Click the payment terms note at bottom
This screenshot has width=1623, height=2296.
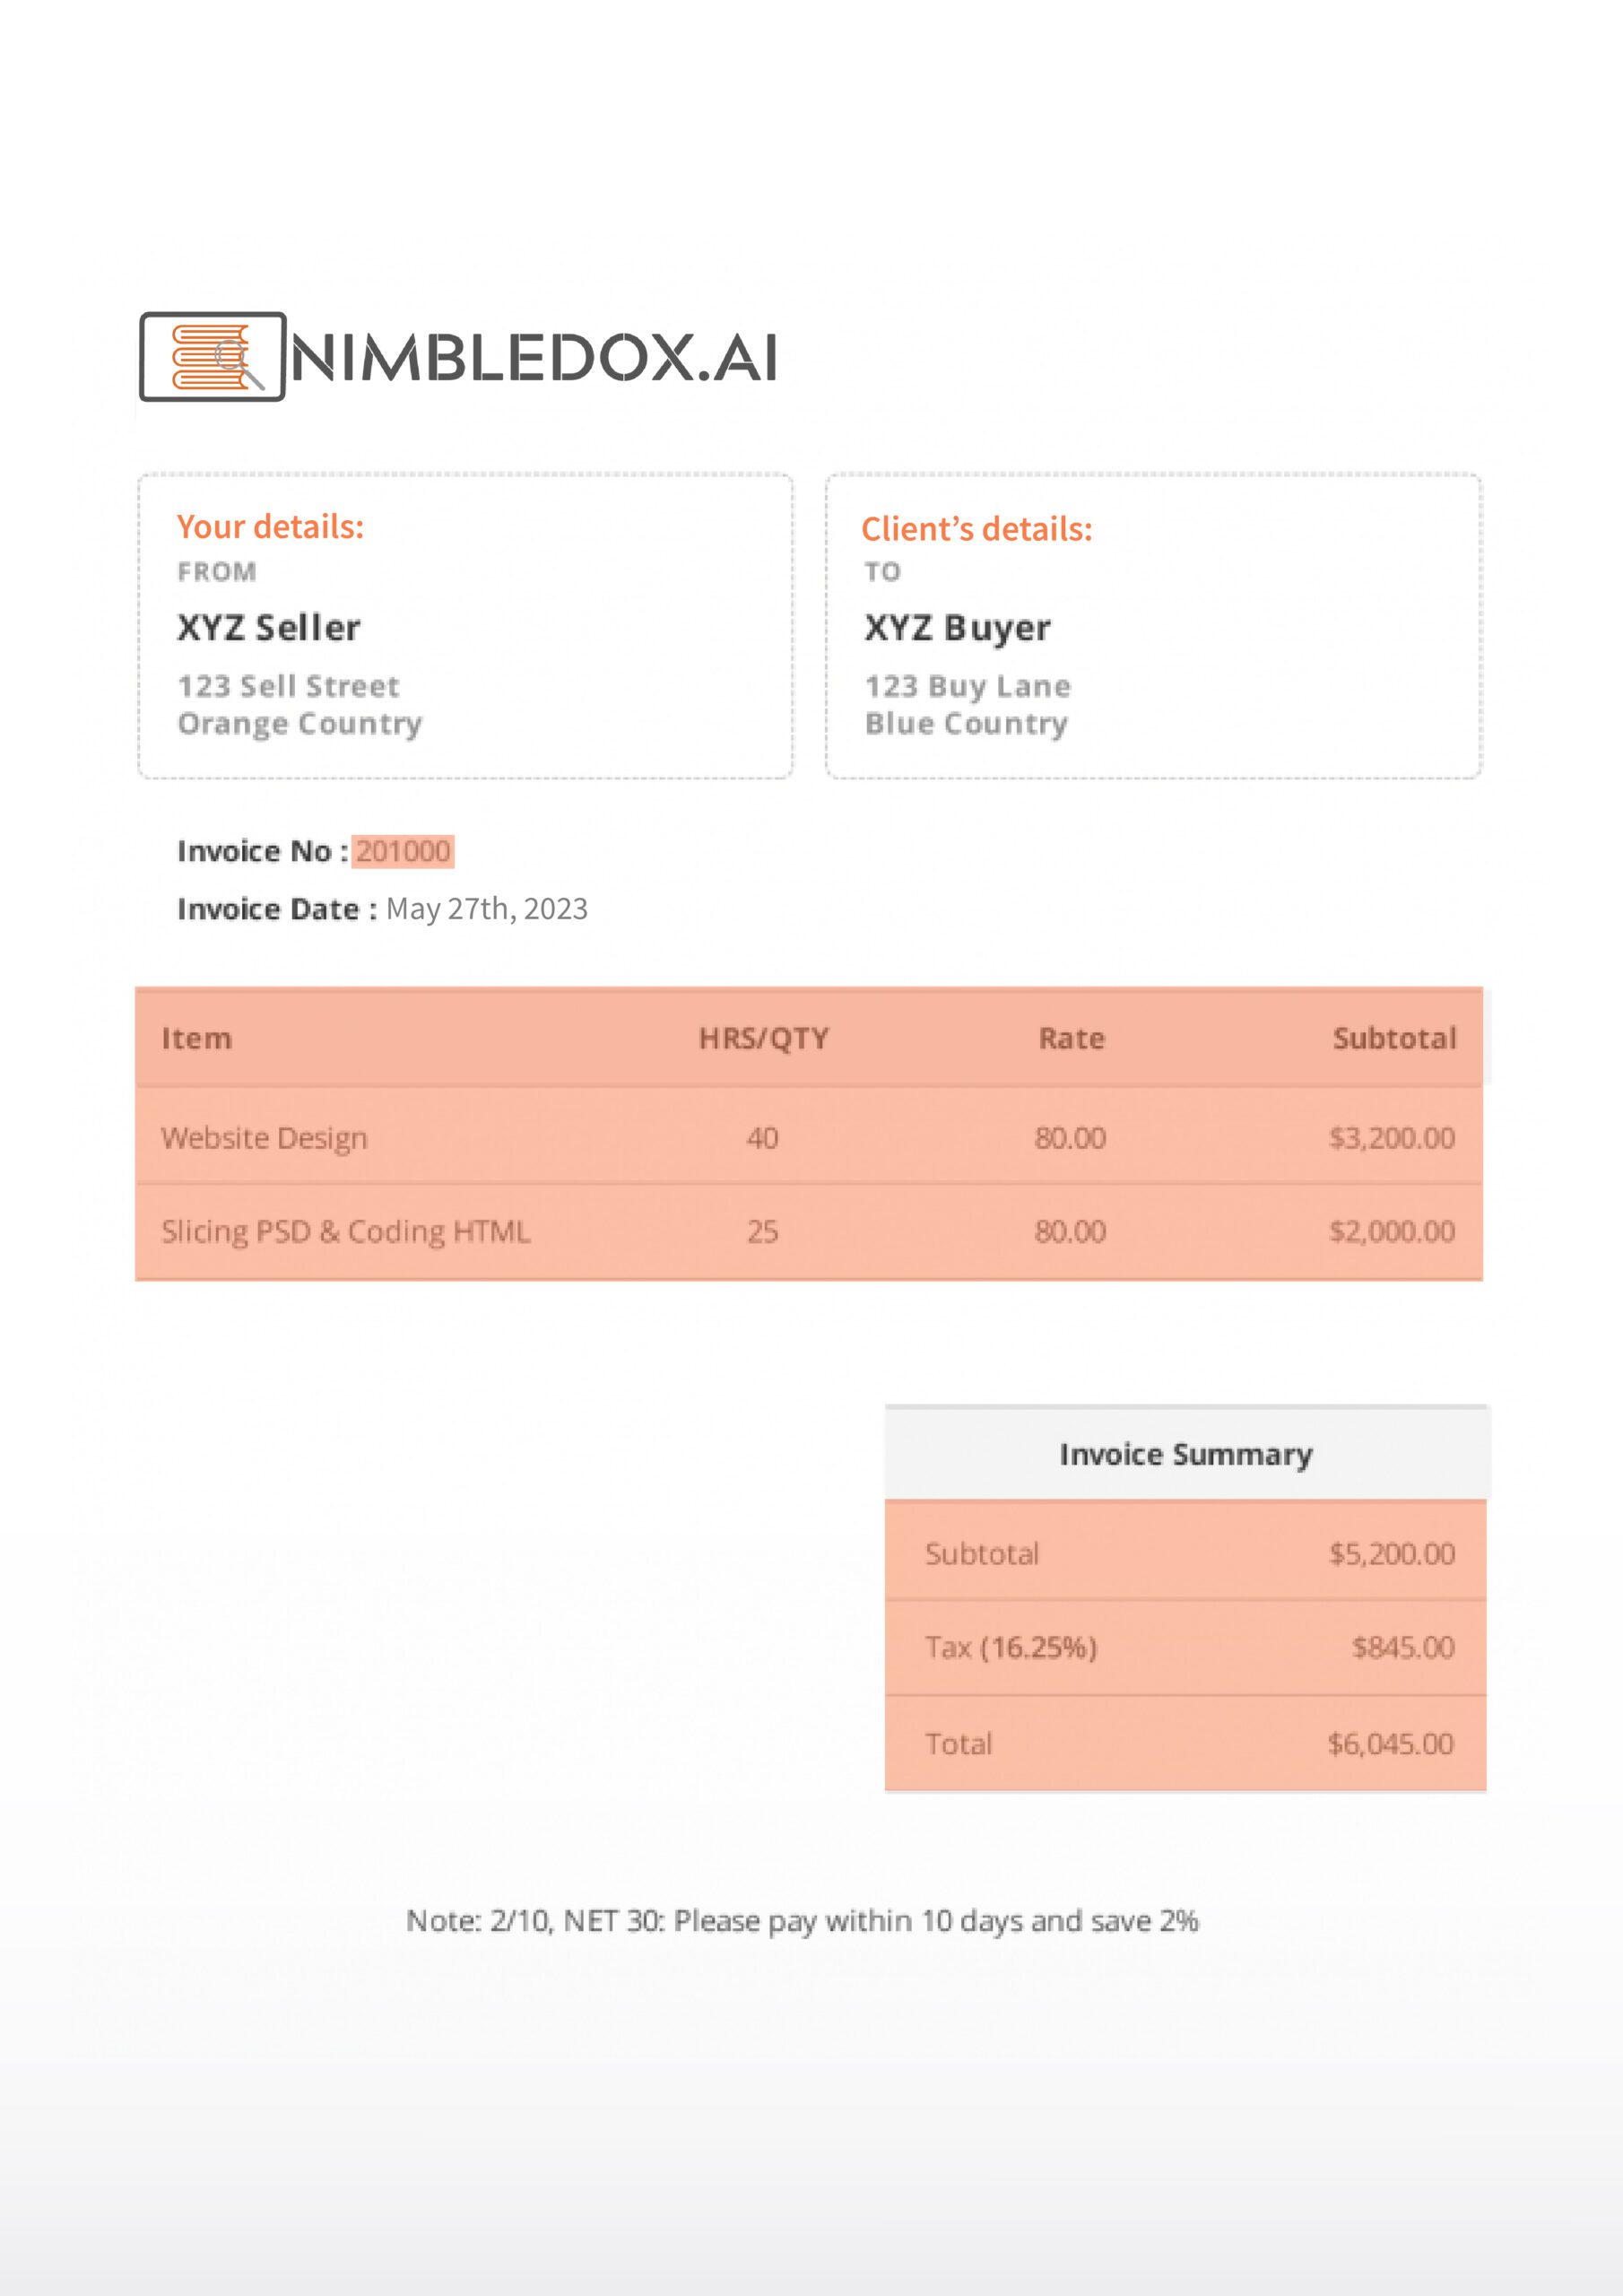[802, 1921]
